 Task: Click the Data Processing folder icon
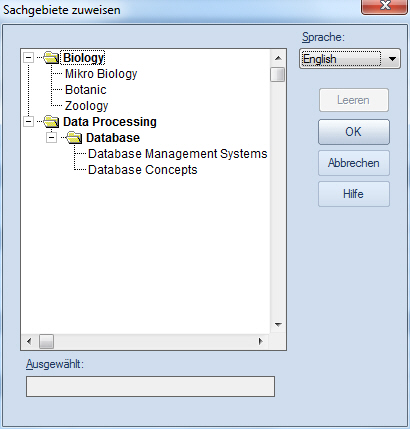(51, 122)
